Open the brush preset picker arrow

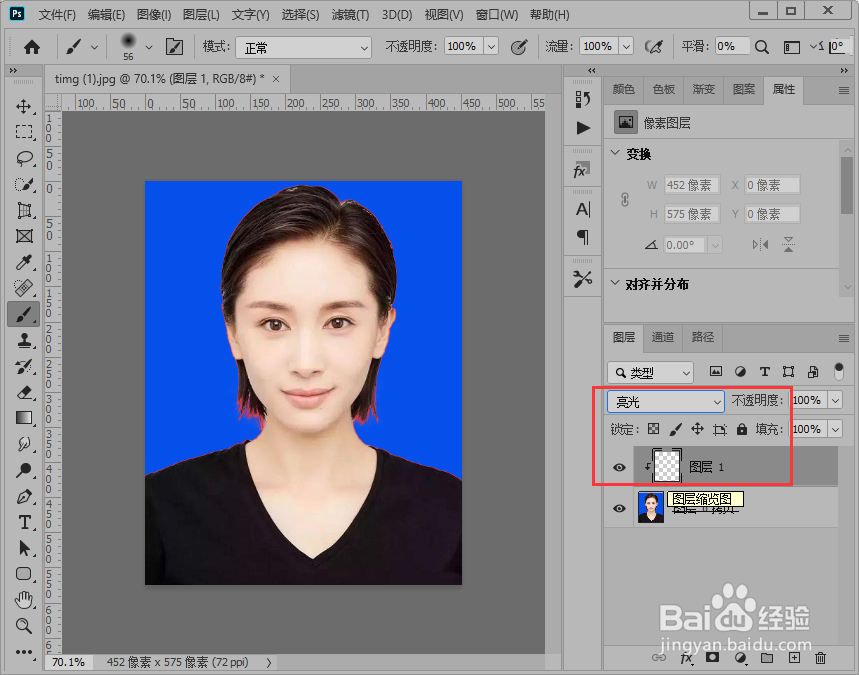pos(149,48)
